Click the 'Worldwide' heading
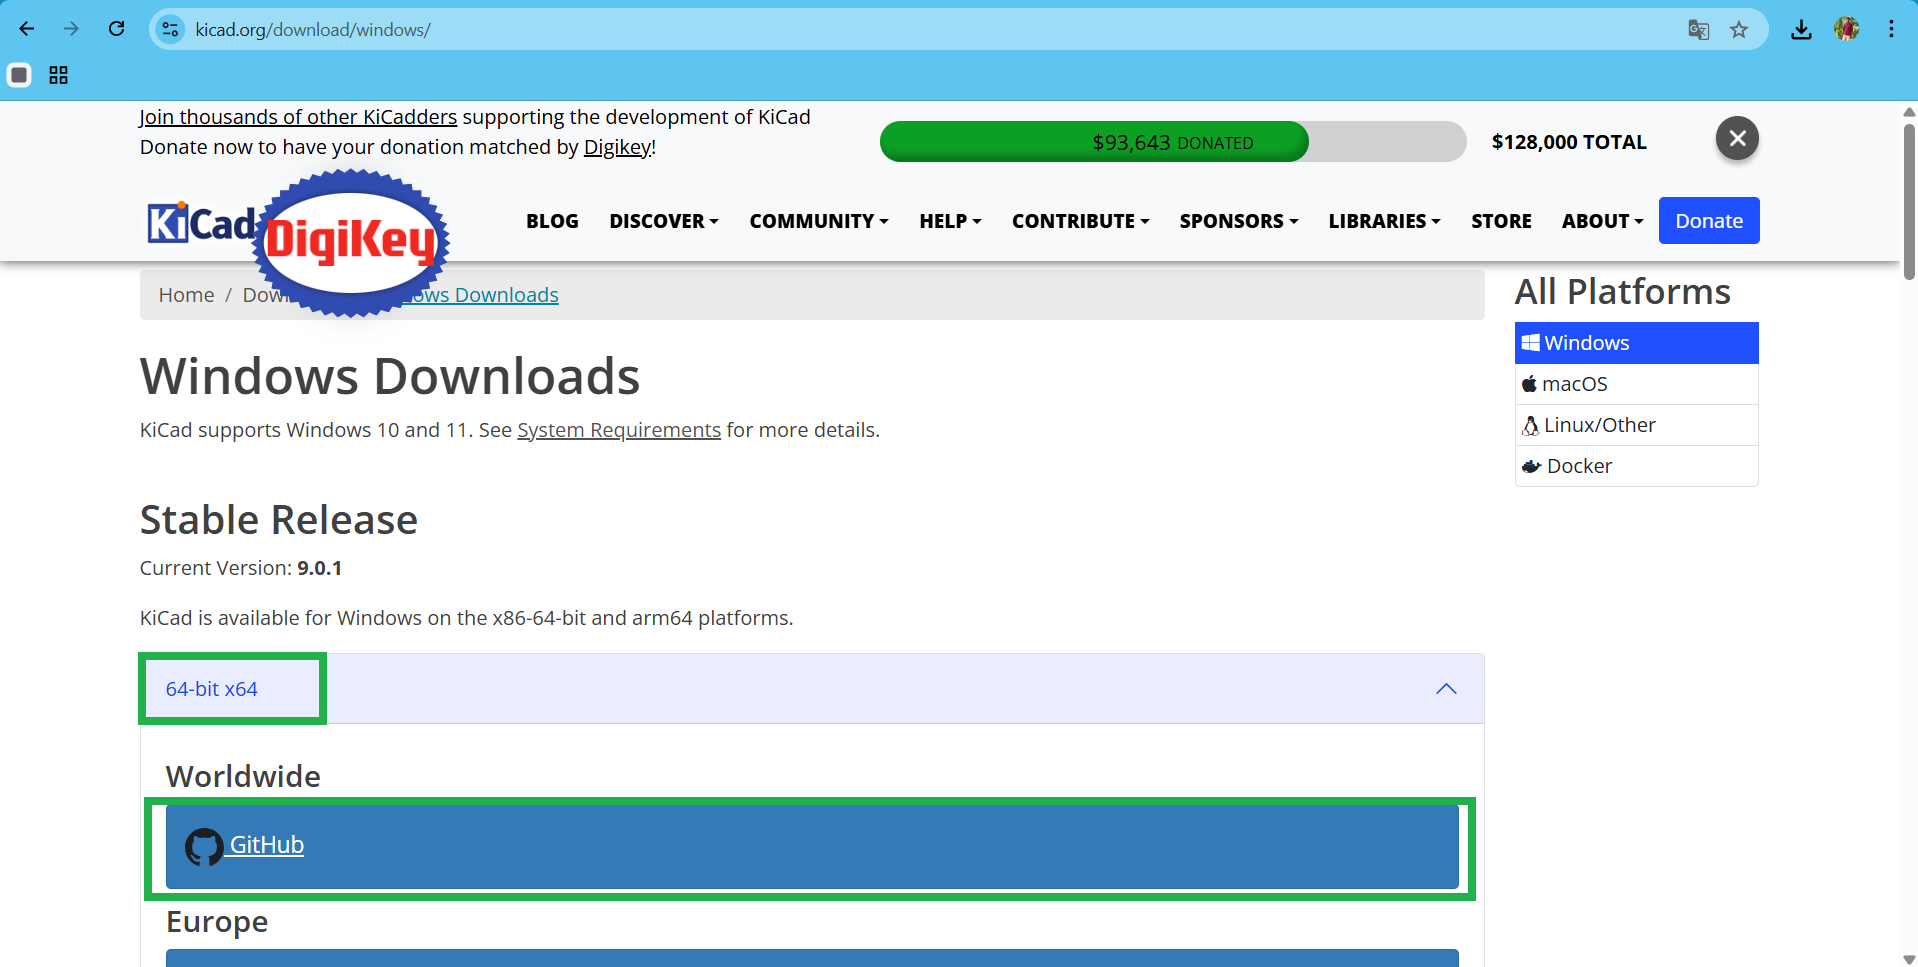The width and height of the screenshot is (1918, 967). coord(243,777)
